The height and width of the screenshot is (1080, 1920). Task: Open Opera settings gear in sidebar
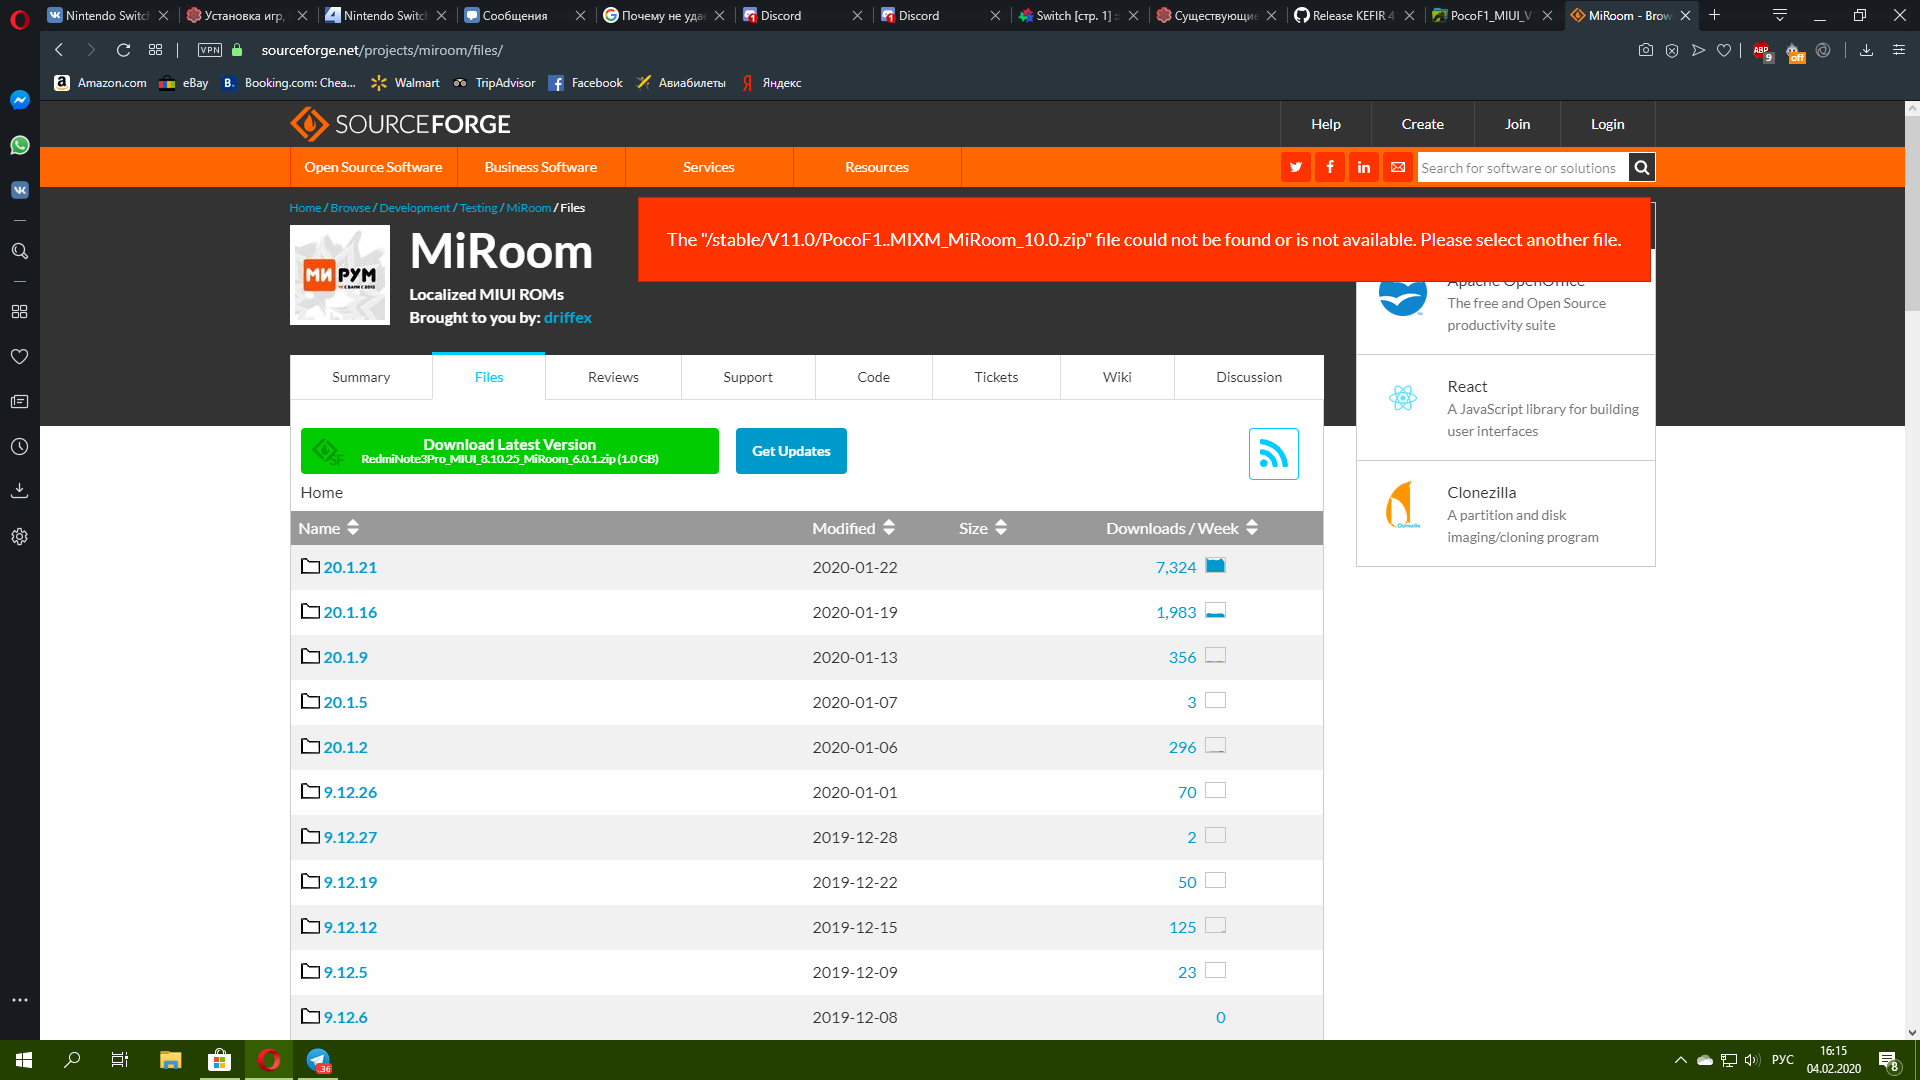pyautogui.click(x=19, y=537)
